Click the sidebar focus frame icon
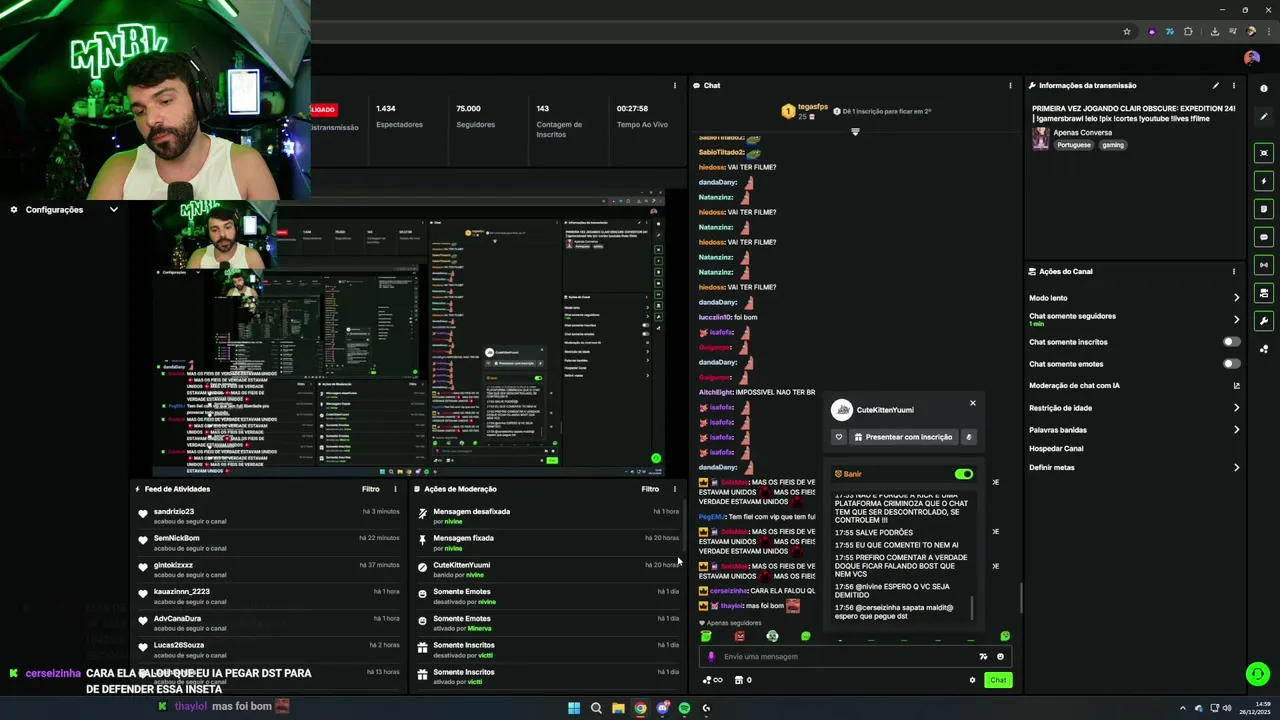The width and height of the screenshot is (1280, 720). pos(1264,153)
